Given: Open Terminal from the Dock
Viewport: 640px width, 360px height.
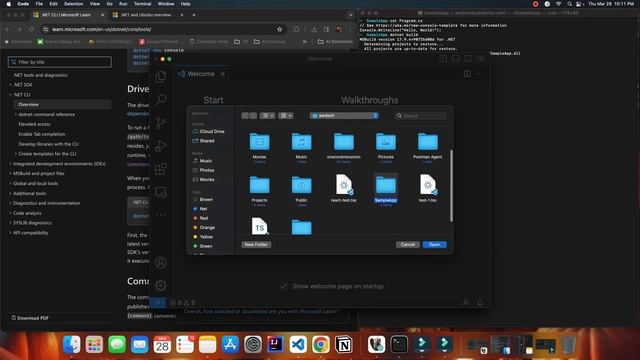Looking at the screenshot, I should pyautogui.click(x=399, y=344).
